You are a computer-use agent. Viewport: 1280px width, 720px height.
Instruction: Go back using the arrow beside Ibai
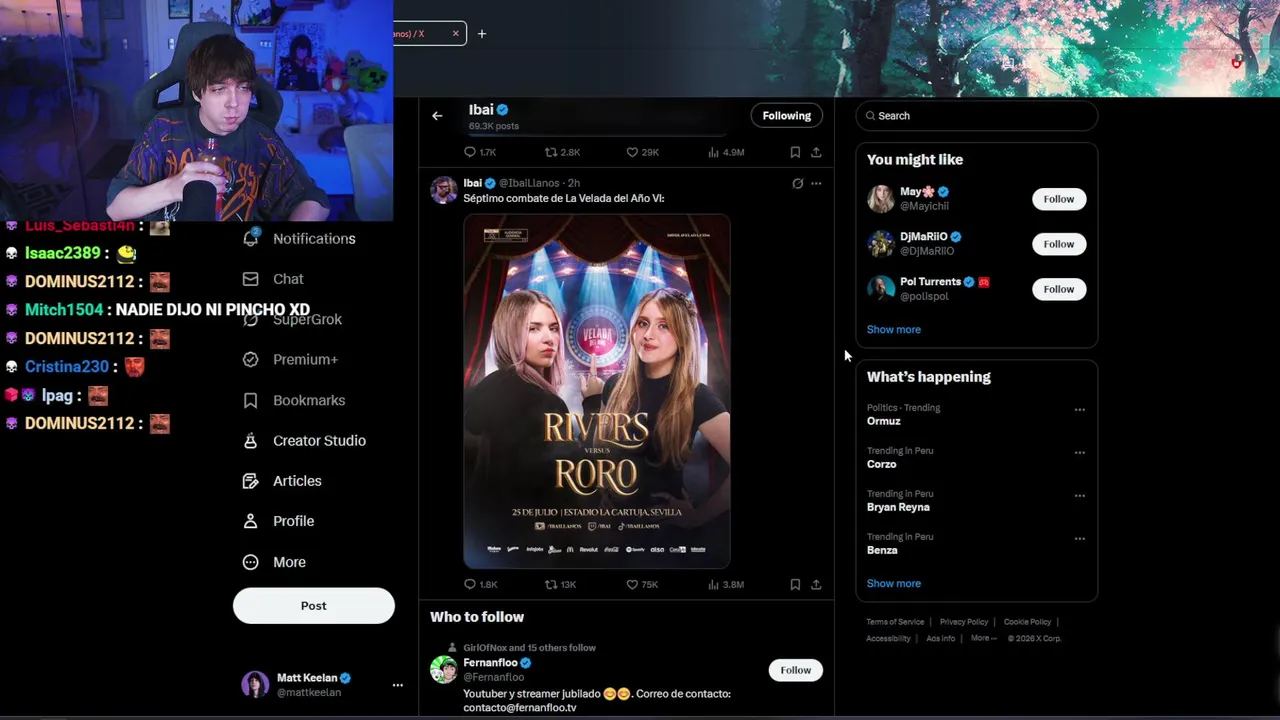click(437, 116)
